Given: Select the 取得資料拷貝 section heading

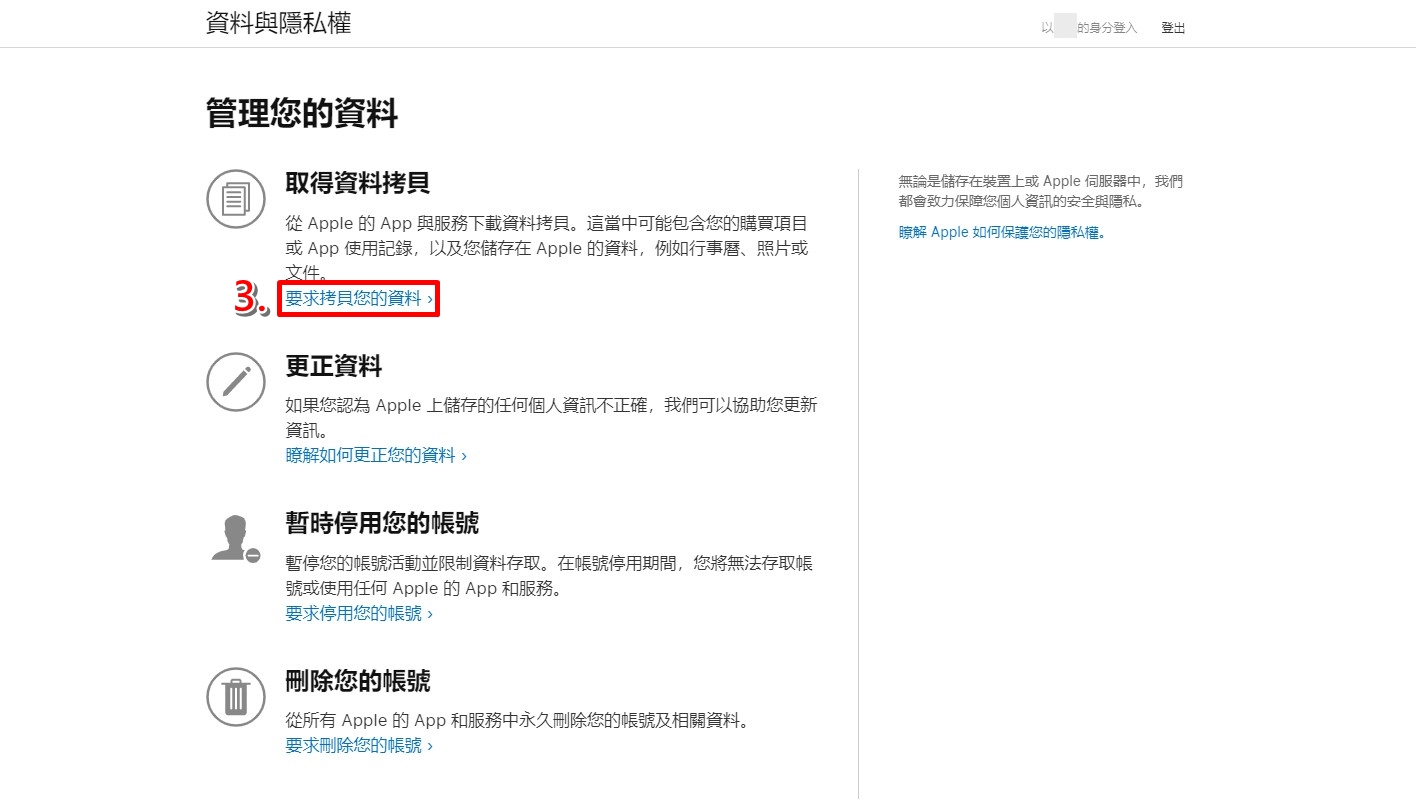Looking at the screenshot, I should tap(358, 183).
